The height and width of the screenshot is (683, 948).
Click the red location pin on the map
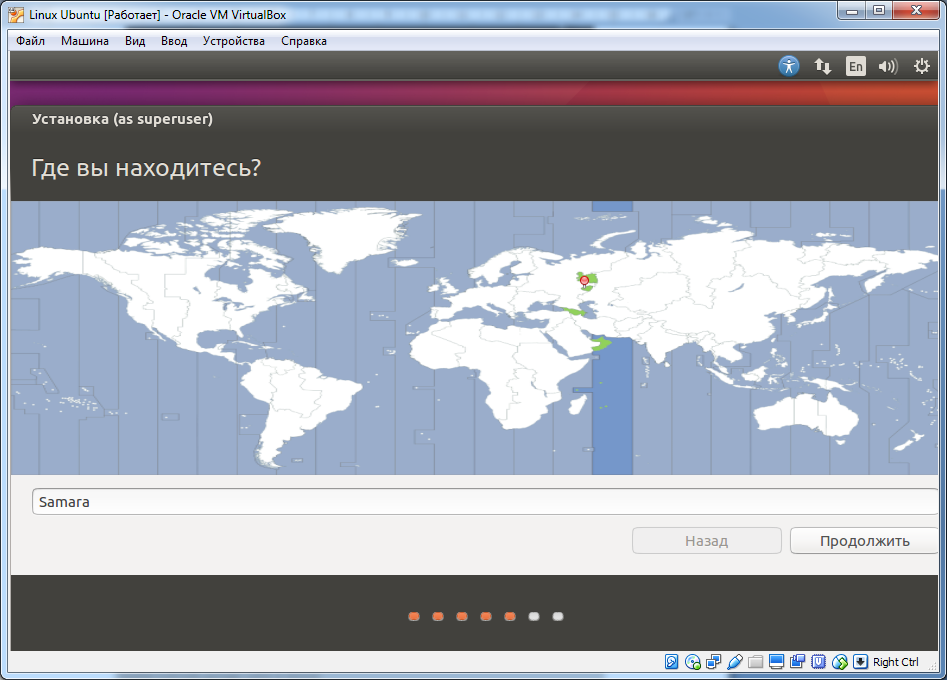[584, 281]
